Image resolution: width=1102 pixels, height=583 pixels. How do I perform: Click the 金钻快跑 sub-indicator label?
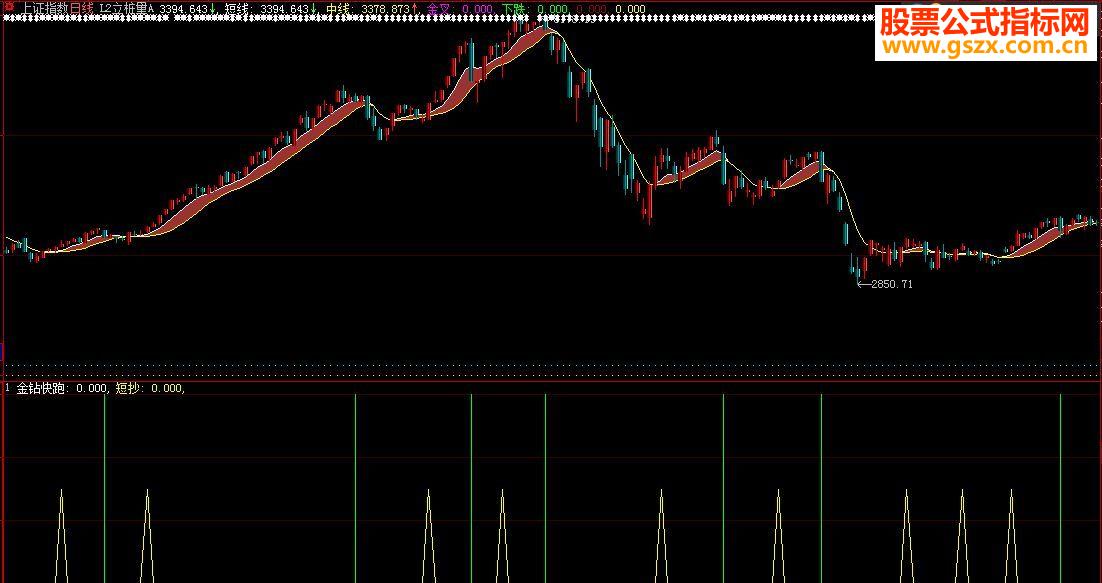[42, 388]
